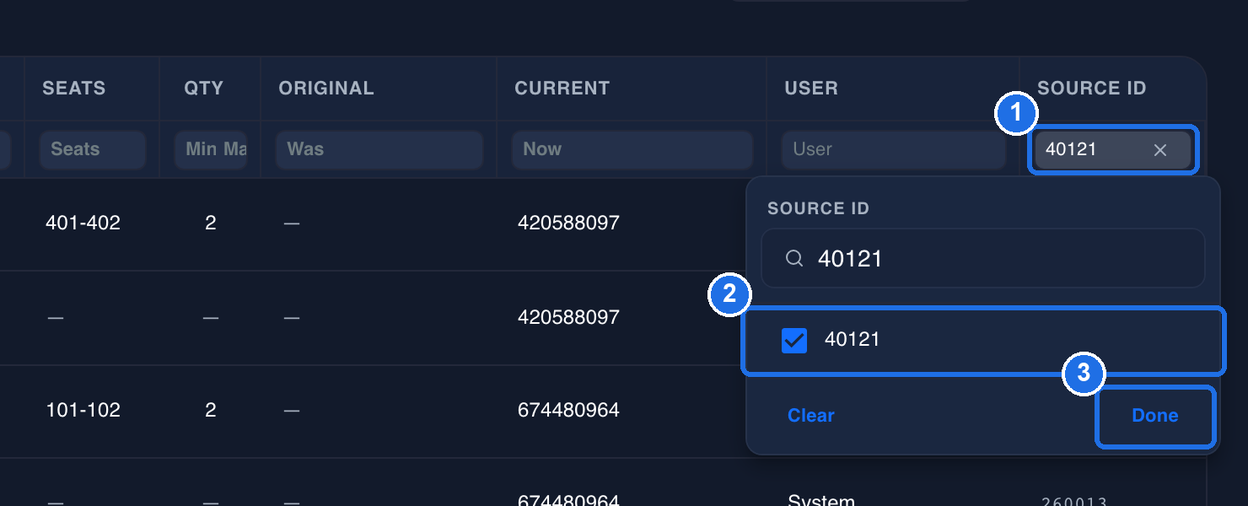The image size is (1248, 506).
Task: Click the Qty Min filter input
Action: click(x=210, y=150)
